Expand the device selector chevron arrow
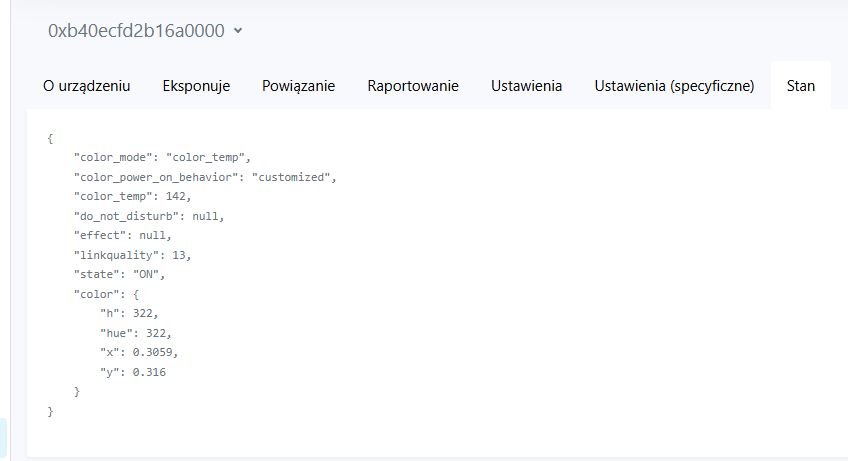 (238, 31)
